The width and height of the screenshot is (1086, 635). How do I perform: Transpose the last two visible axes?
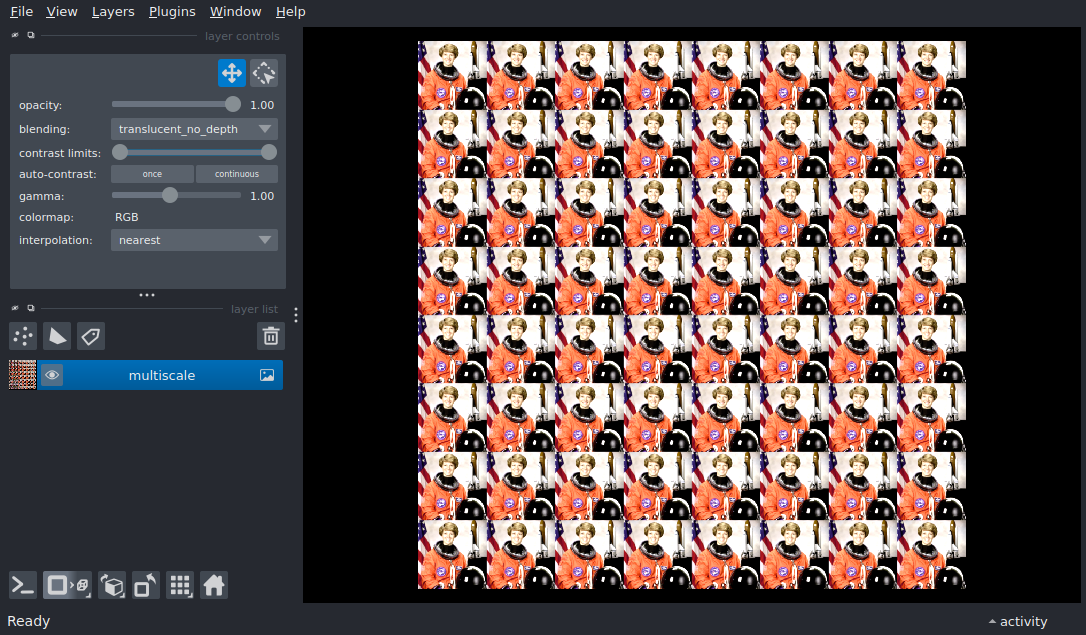tap(146, 586)
